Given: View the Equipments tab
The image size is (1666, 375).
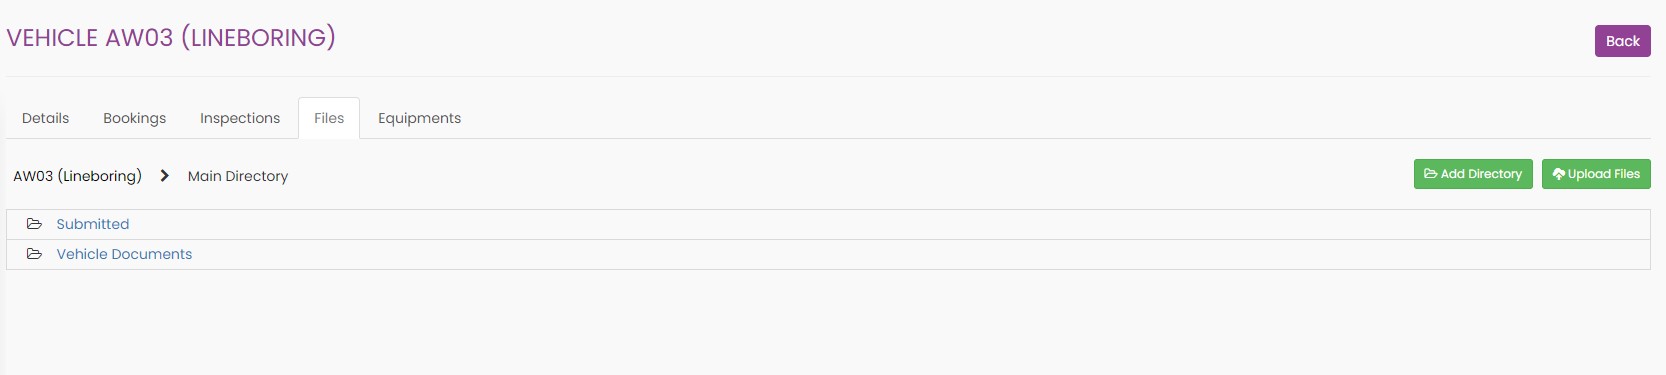Looking at the screenshot, I should [420, 118].
